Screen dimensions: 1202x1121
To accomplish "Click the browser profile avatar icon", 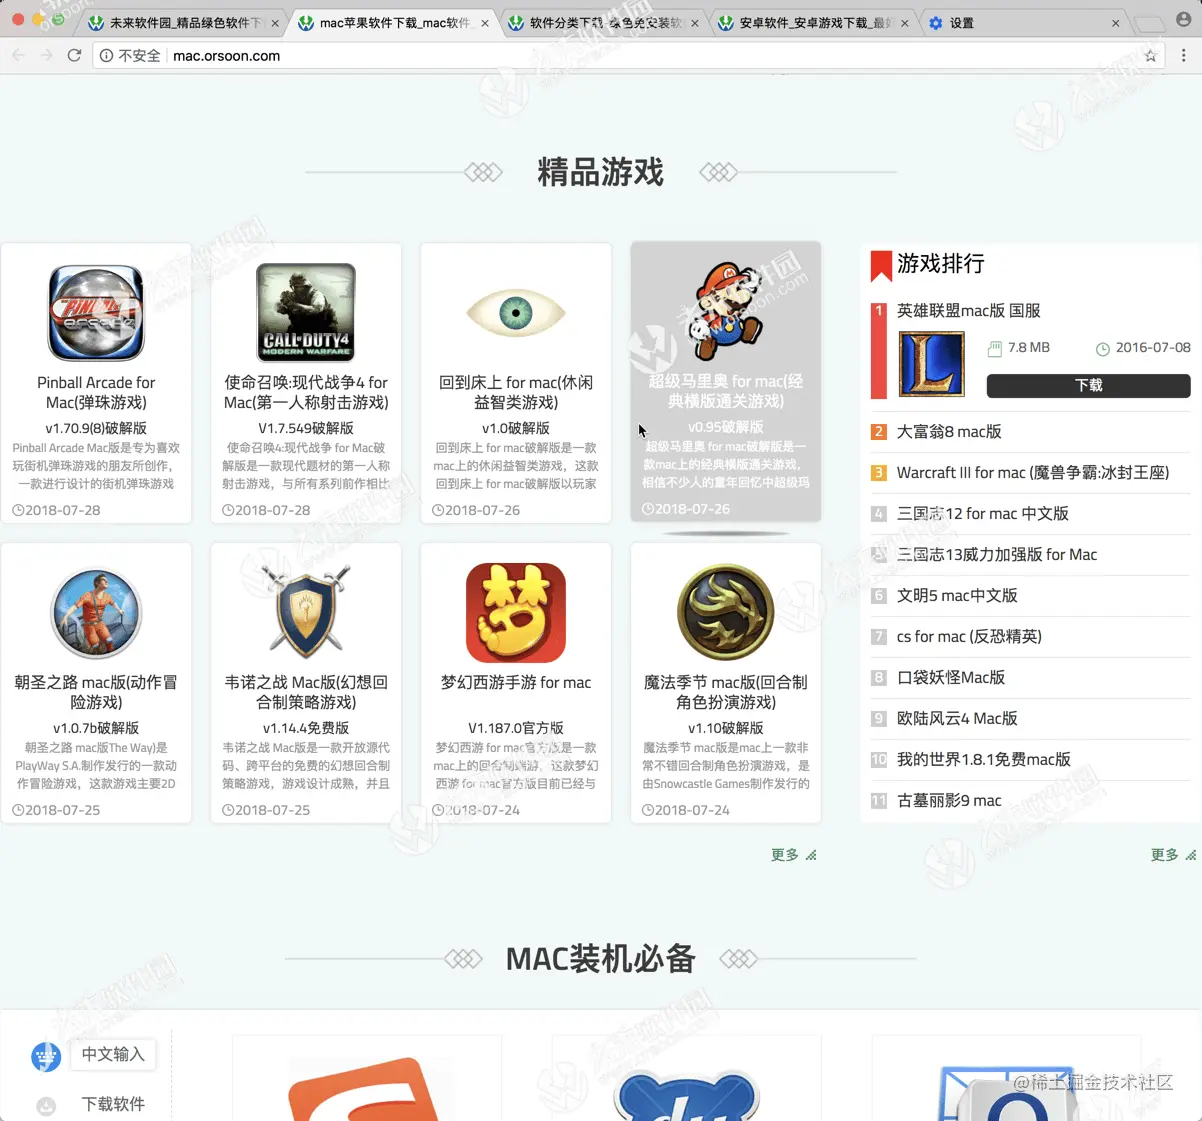I will pos(1185,20).
